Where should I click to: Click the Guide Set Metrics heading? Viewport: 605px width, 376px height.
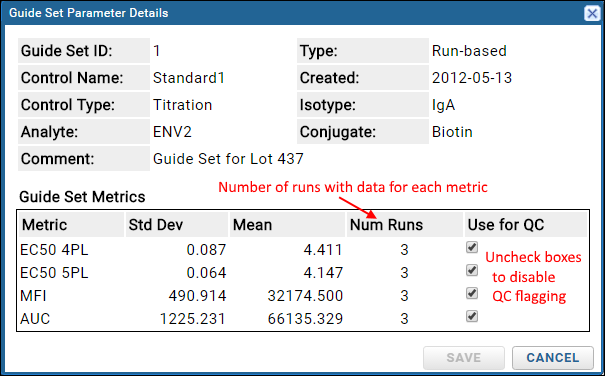click(x=82, y=197)
